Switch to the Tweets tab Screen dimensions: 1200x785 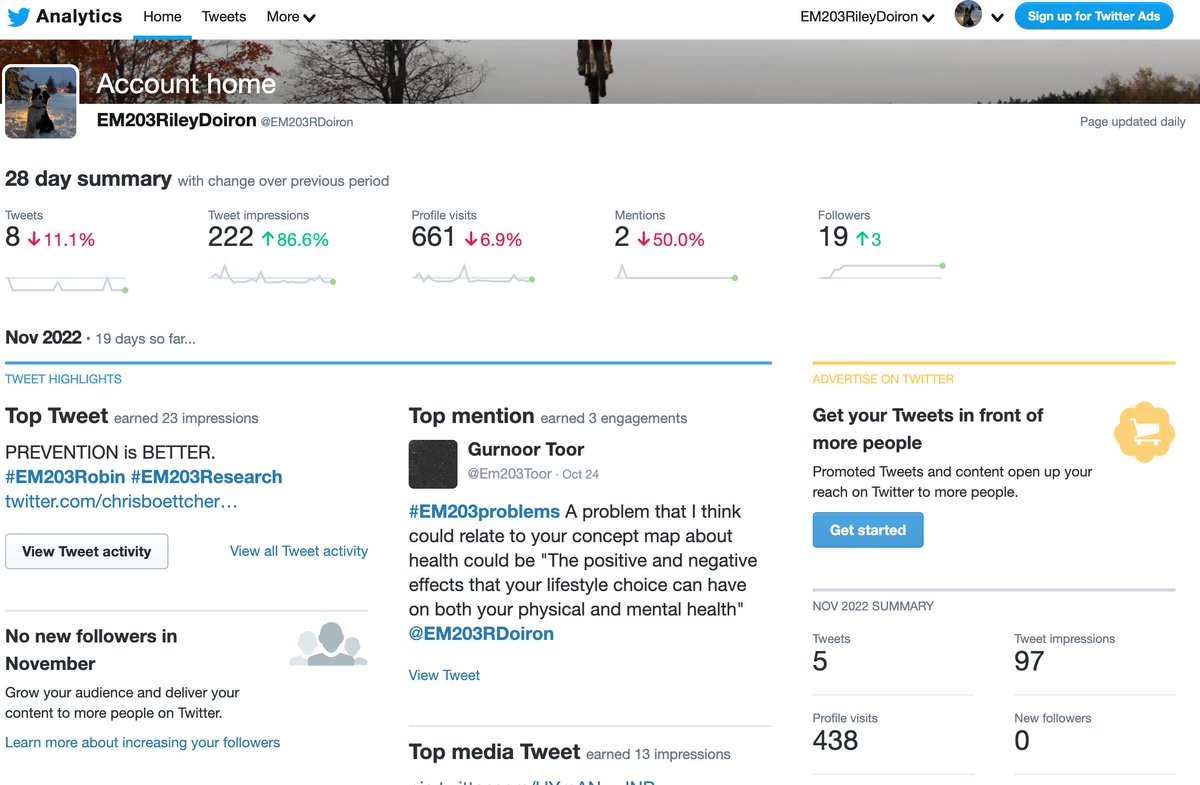point(224,17)
